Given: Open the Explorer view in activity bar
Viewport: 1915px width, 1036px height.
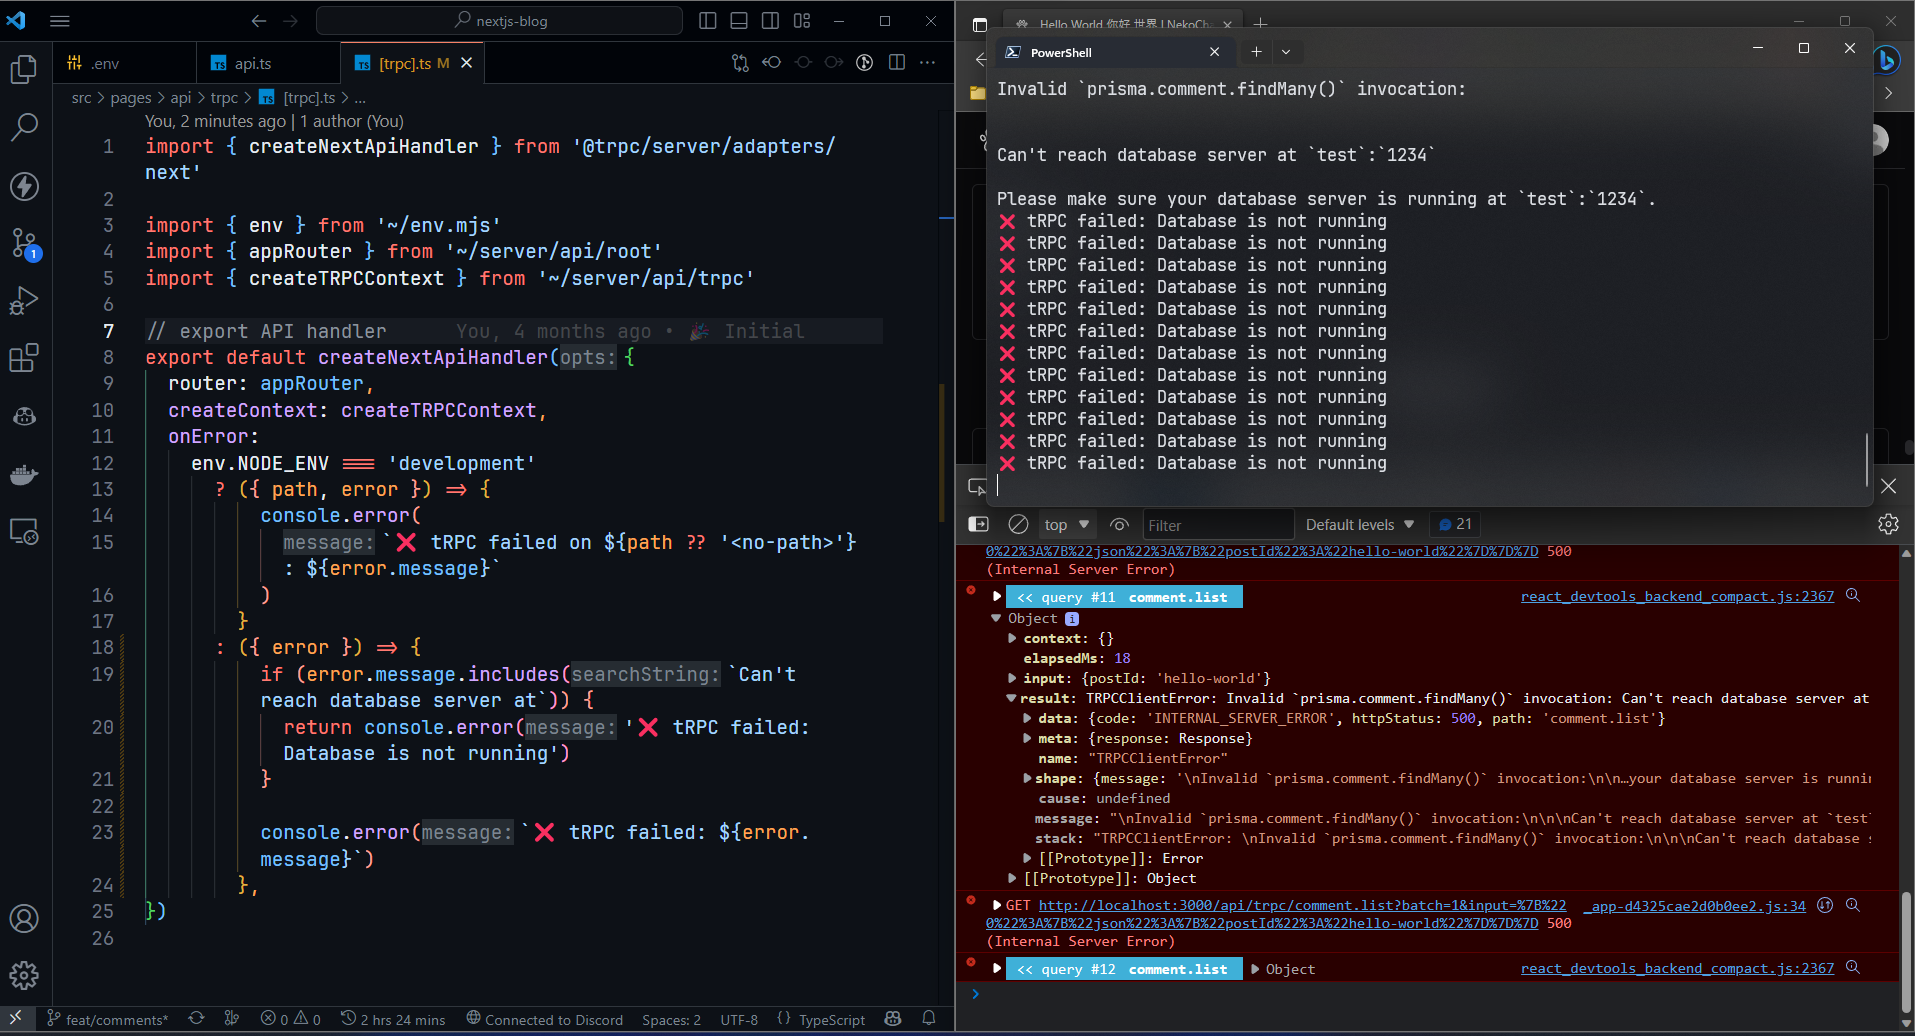Looking at the screenshot, I should (x=24, y=69).
